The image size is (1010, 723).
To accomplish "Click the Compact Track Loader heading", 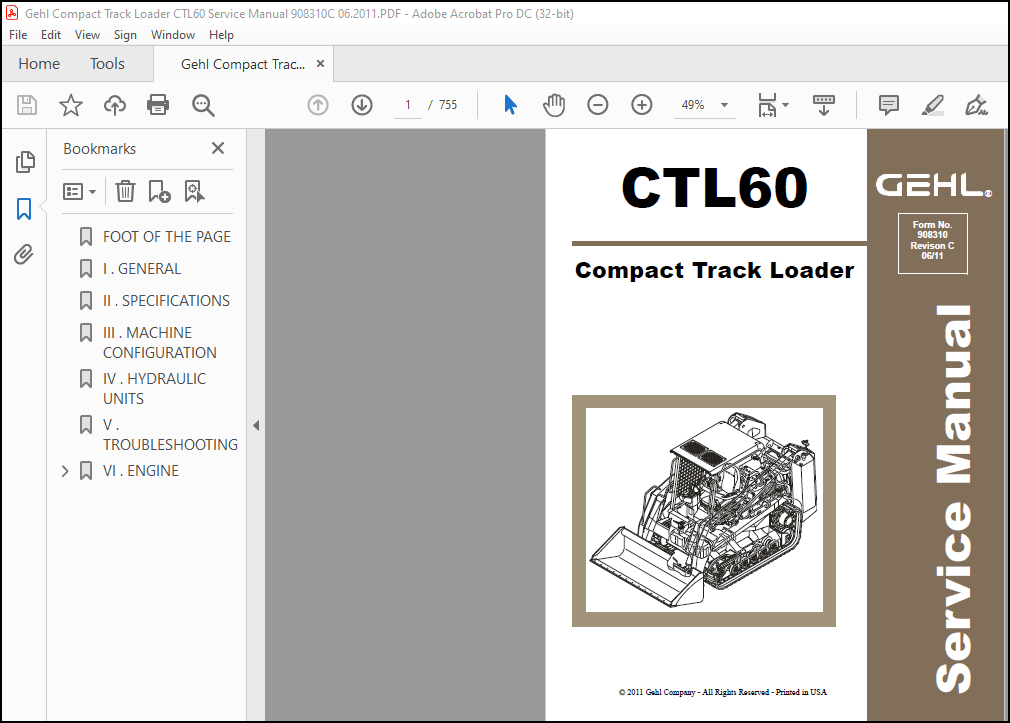I will pyautogui.click(x=714, y=271).
